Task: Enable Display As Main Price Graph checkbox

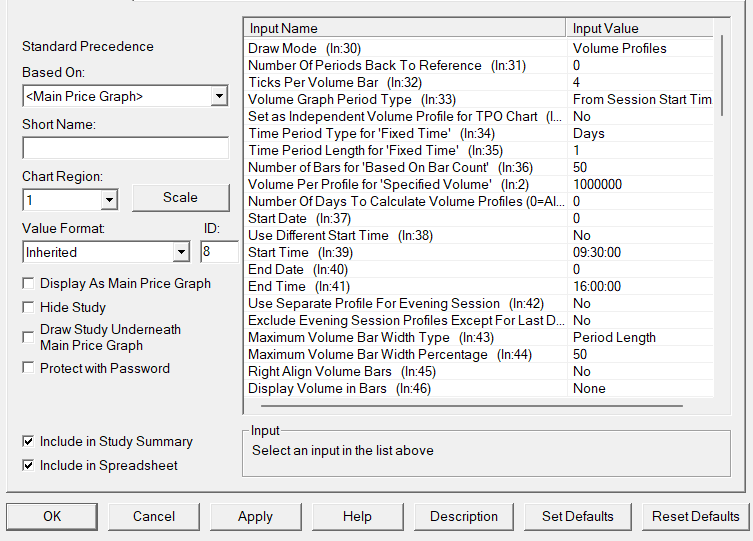Action: [28, 284]
